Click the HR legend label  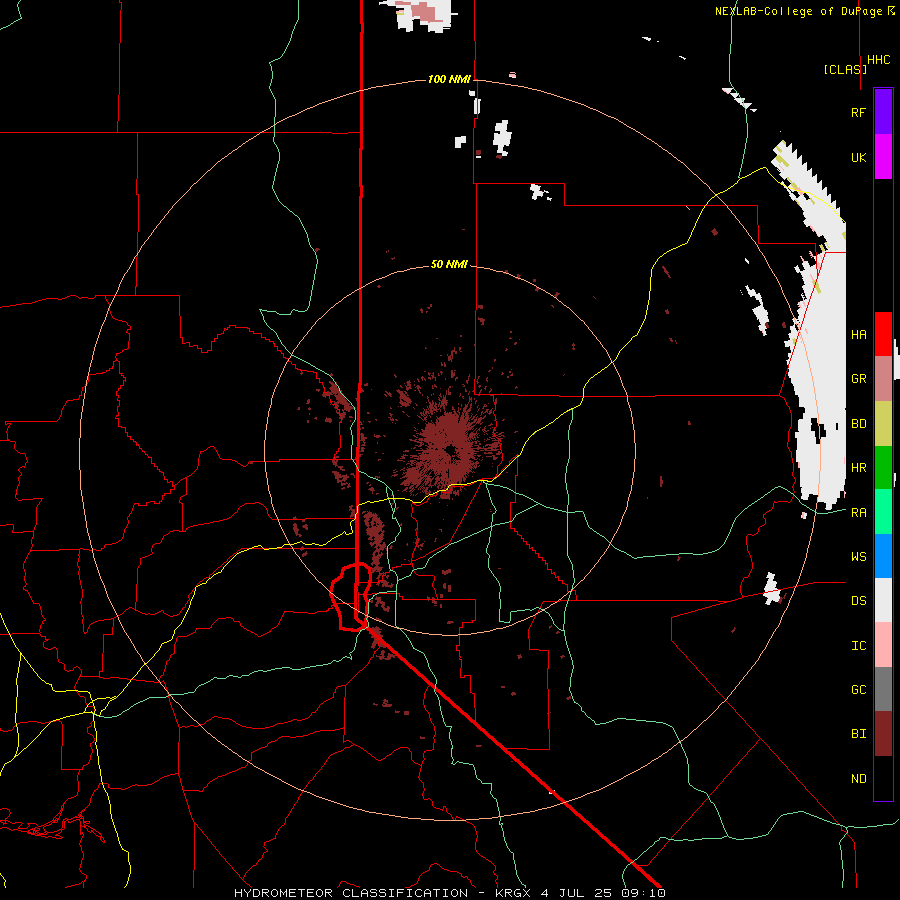859,468
